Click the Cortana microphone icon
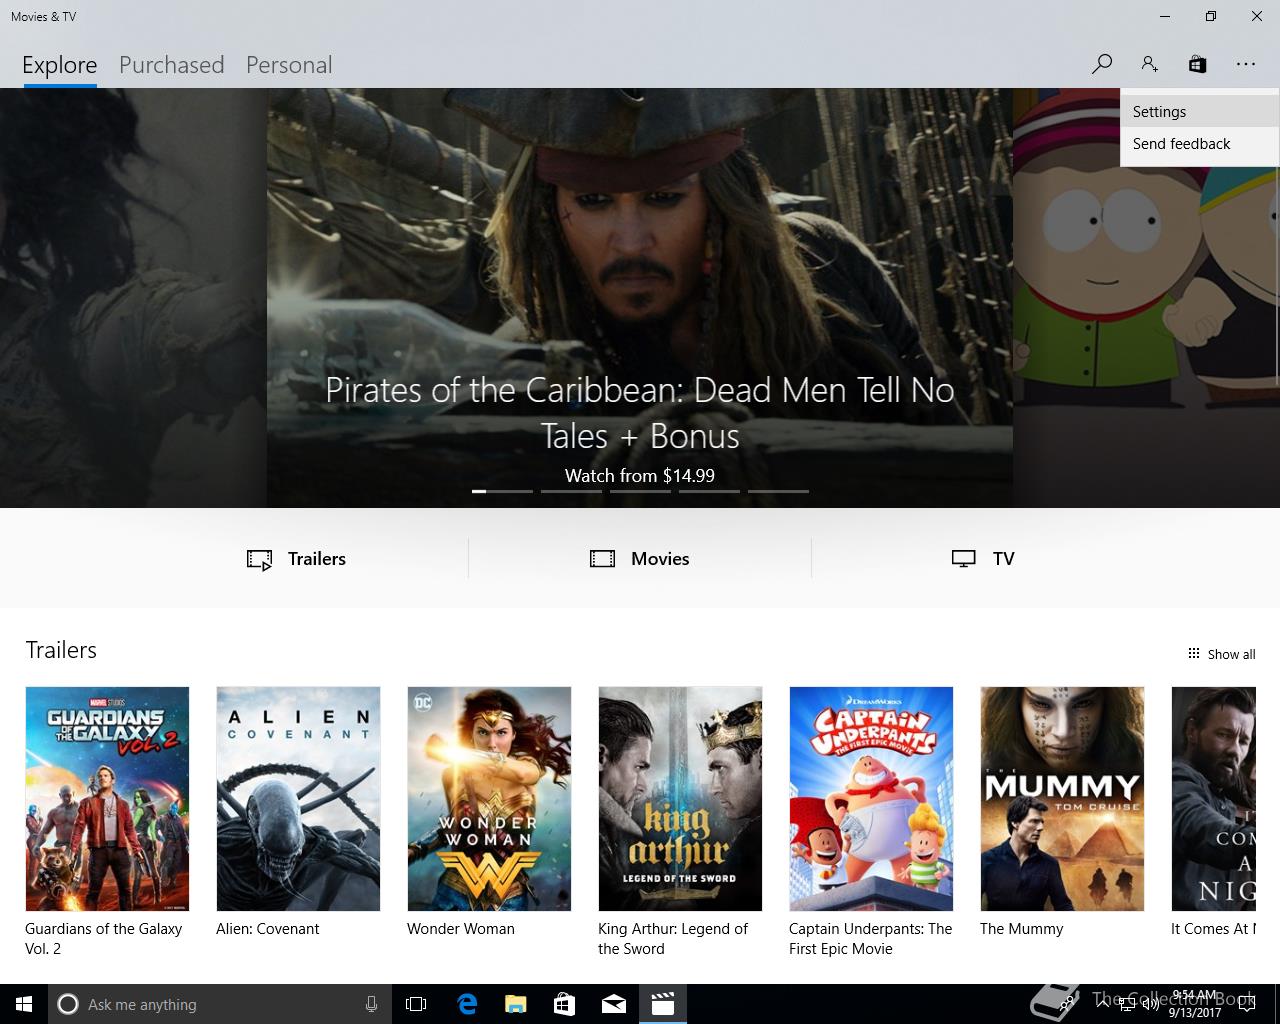 pyautogui.click(x=371, y=1004)
